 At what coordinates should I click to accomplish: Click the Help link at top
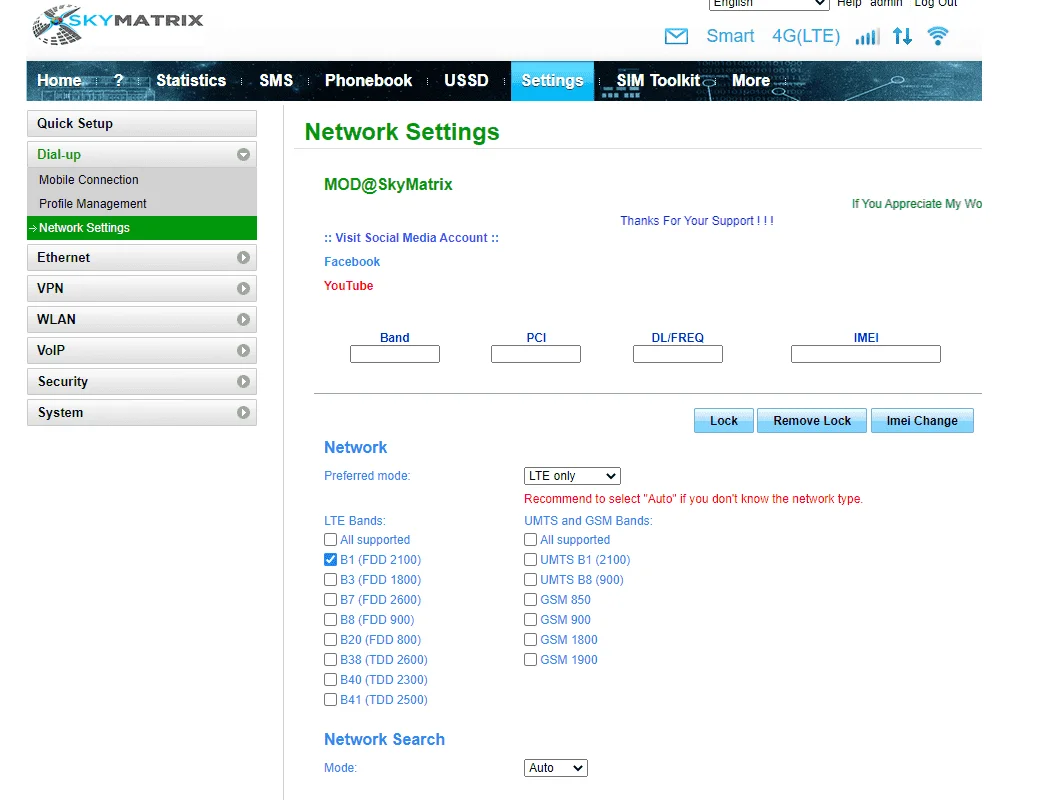pyautogui.click(x=849, y=3)
